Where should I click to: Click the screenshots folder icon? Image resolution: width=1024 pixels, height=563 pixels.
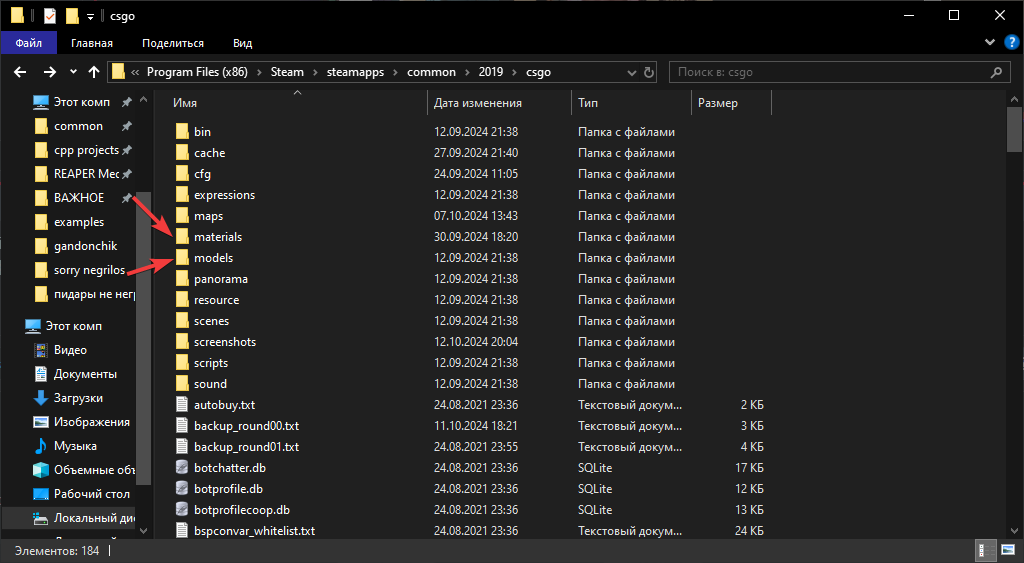(x=182, y=342)
